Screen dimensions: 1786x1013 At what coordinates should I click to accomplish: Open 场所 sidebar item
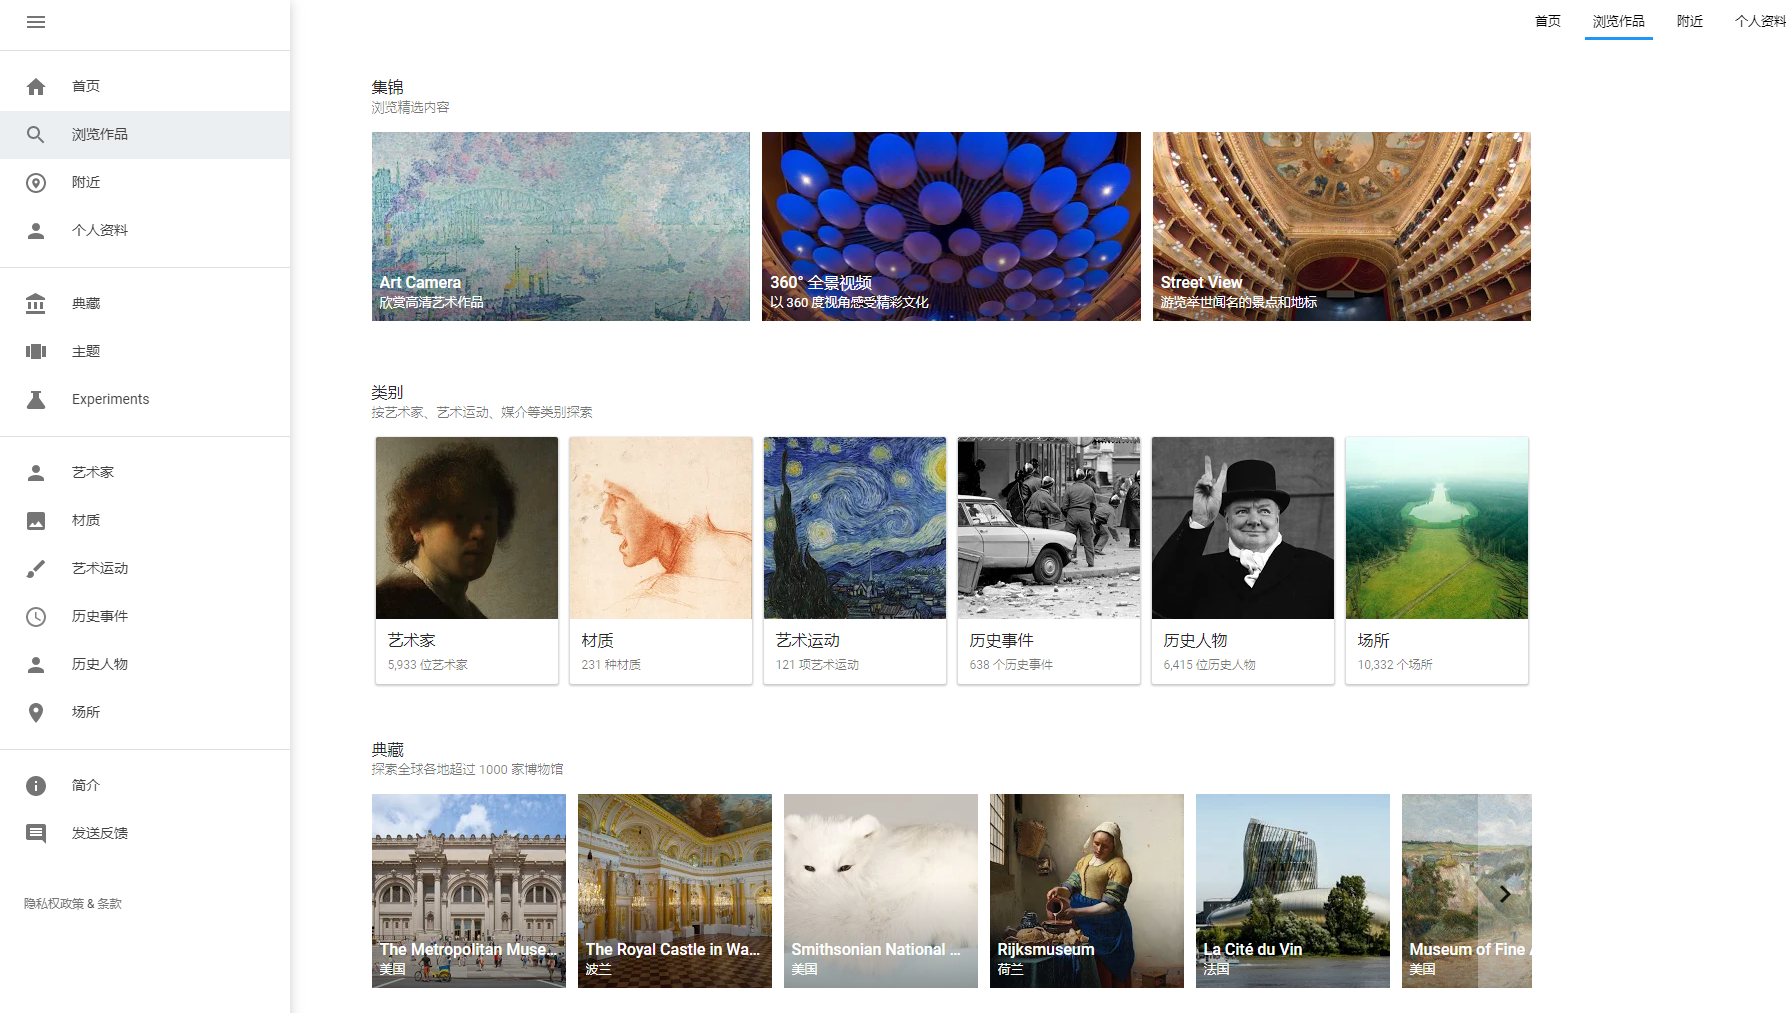click(145, 712)
